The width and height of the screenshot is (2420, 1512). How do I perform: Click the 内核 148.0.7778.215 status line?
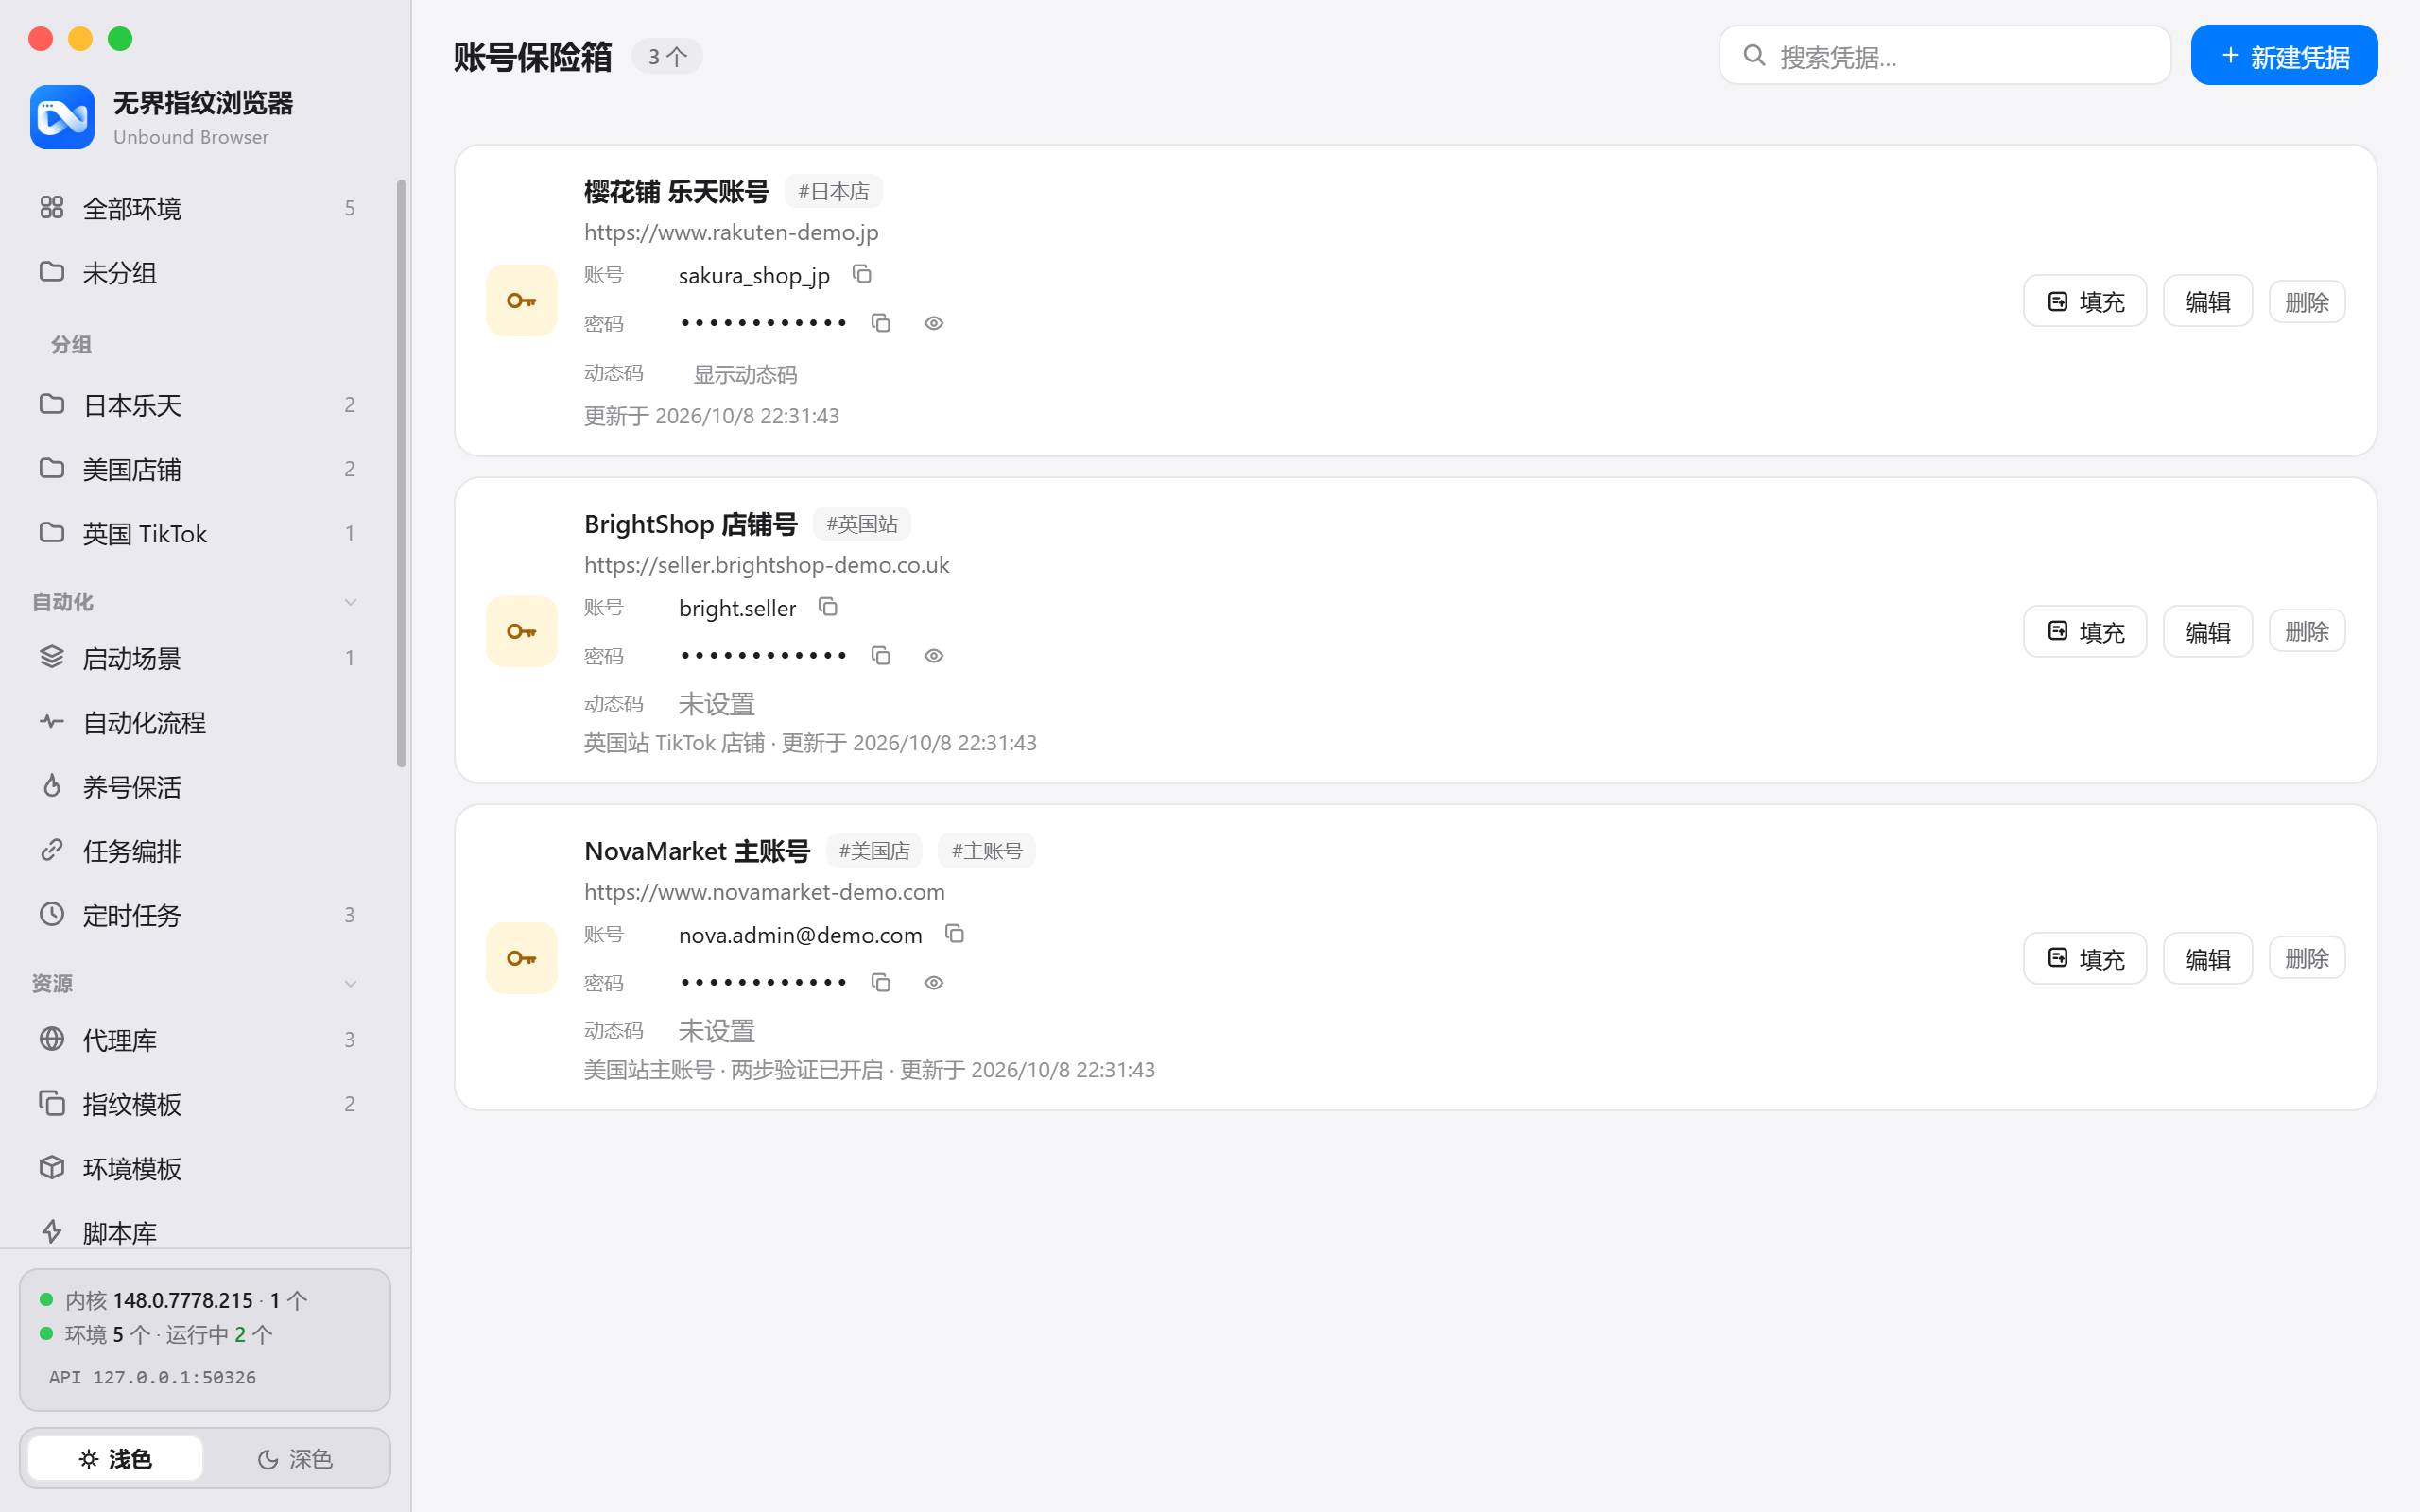(174, 1300)
